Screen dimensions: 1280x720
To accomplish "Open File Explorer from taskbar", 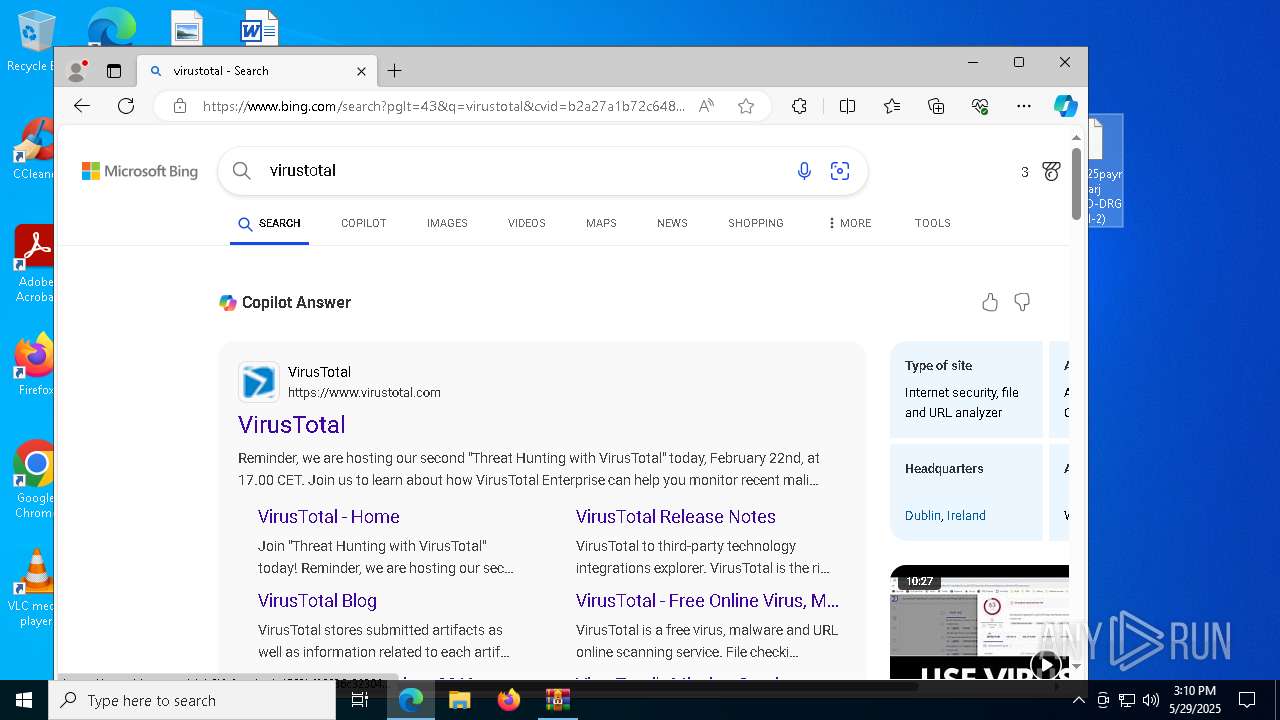I will coord(460,700).
